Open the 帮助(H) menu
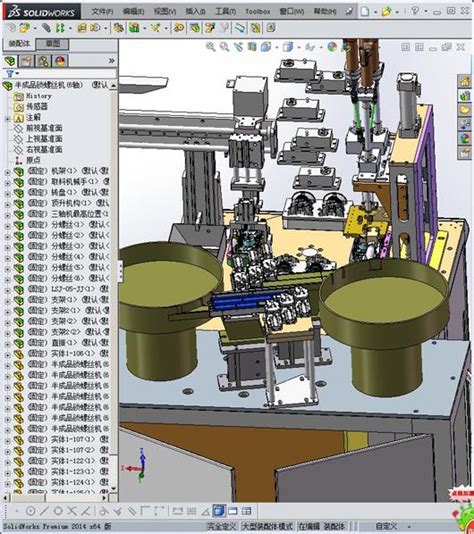474x534 pixels. click(325, 12)
